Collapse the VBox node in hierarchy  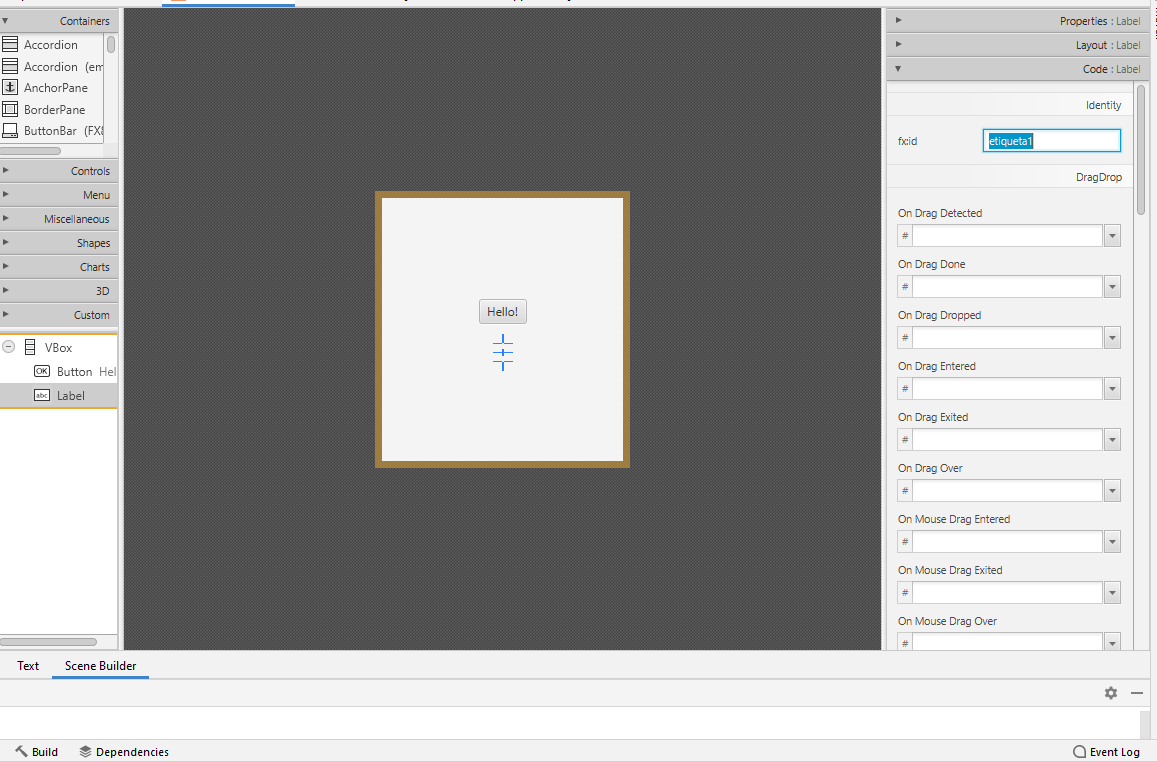9,347
